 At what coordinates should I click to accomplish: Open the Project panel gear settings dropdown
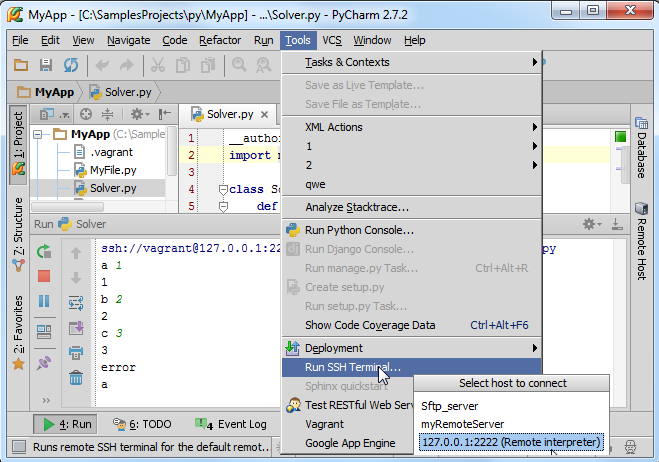[x=140, y=114]
